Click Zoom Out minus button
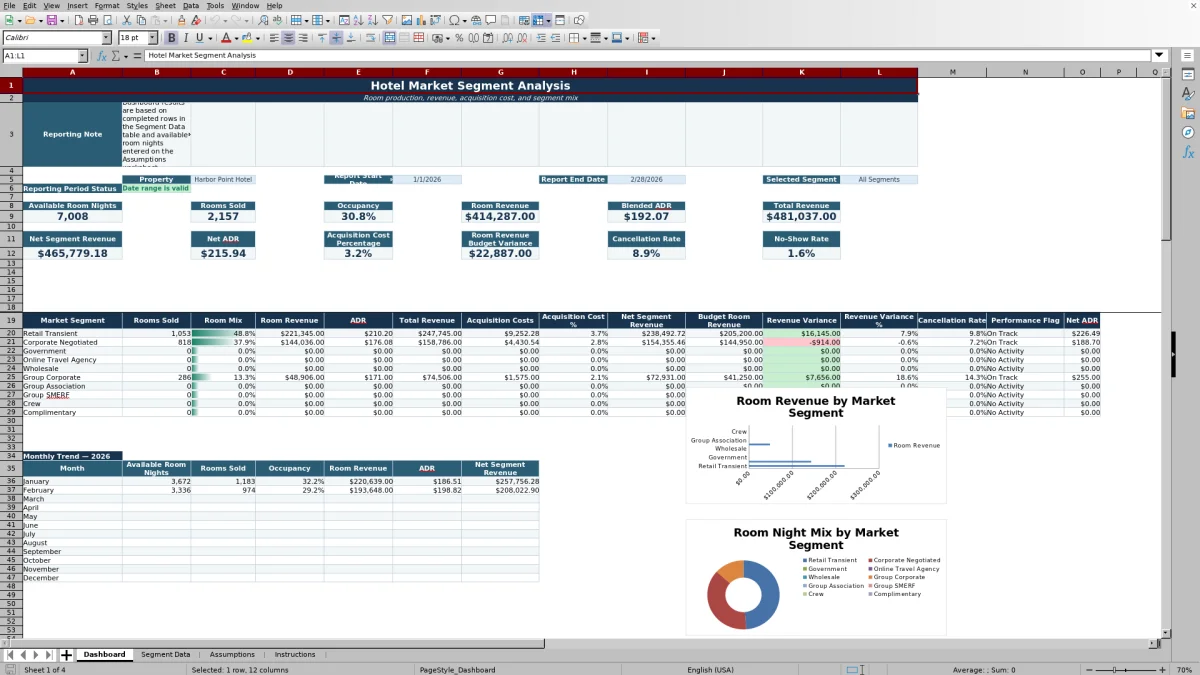1200x675 pixels. (x=1089, y=669)
